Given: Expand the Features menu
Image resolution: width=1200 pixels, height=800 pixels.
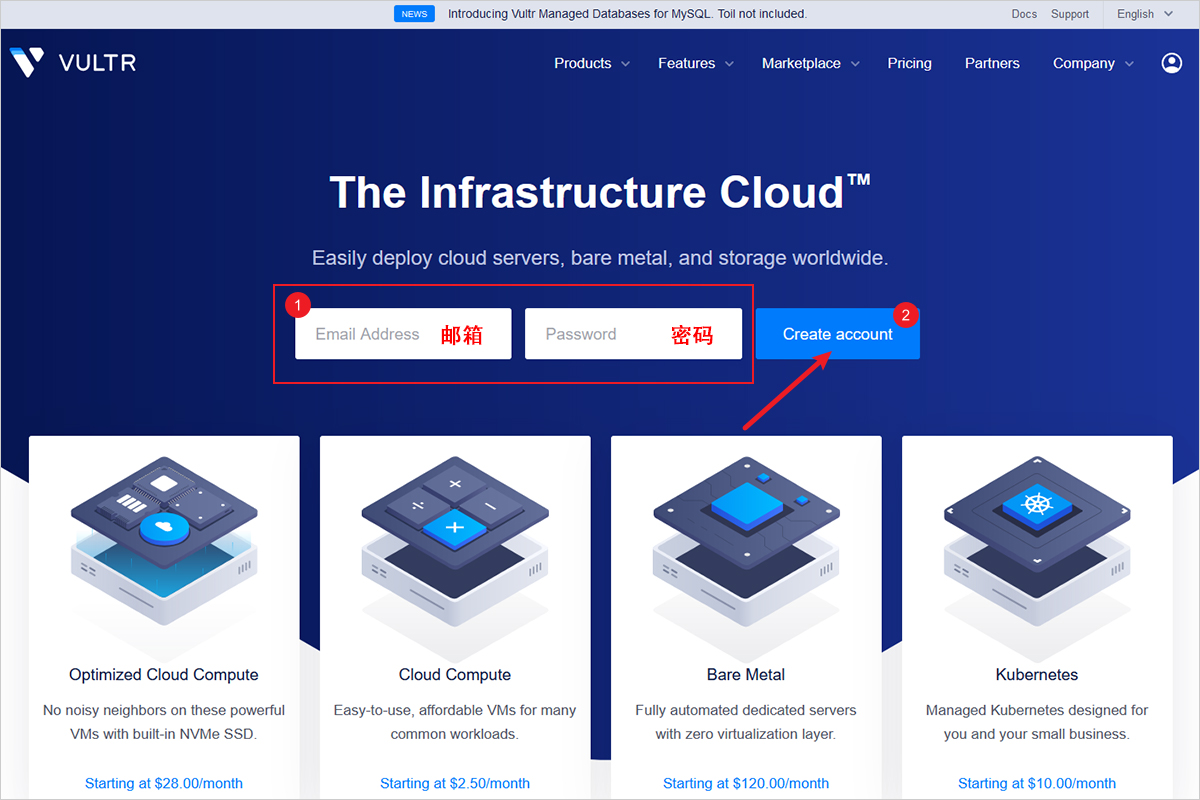Looking at the screenshot, I should coord(696,63).
